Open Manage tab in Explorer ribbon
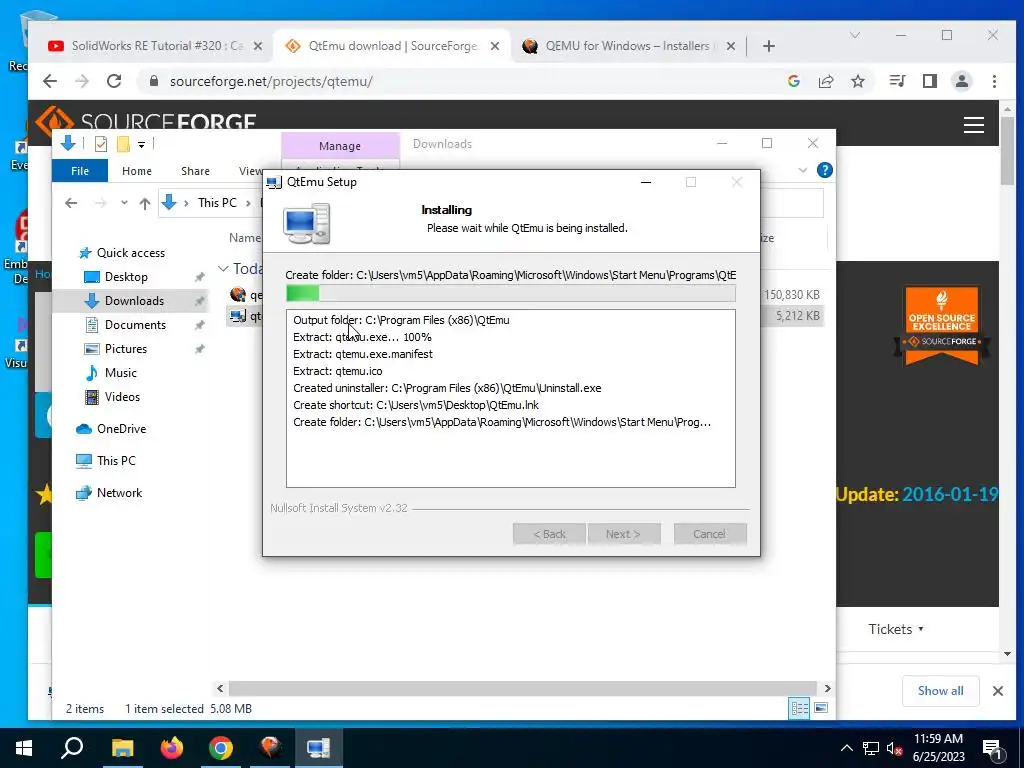1024x768 pixels. [x=340, y=146]
